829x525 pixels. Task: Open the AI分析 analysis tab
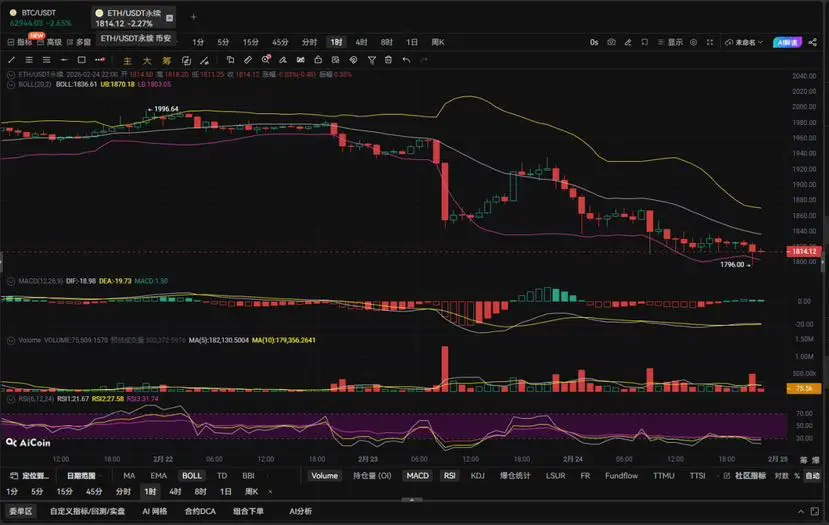pos(300,511)
